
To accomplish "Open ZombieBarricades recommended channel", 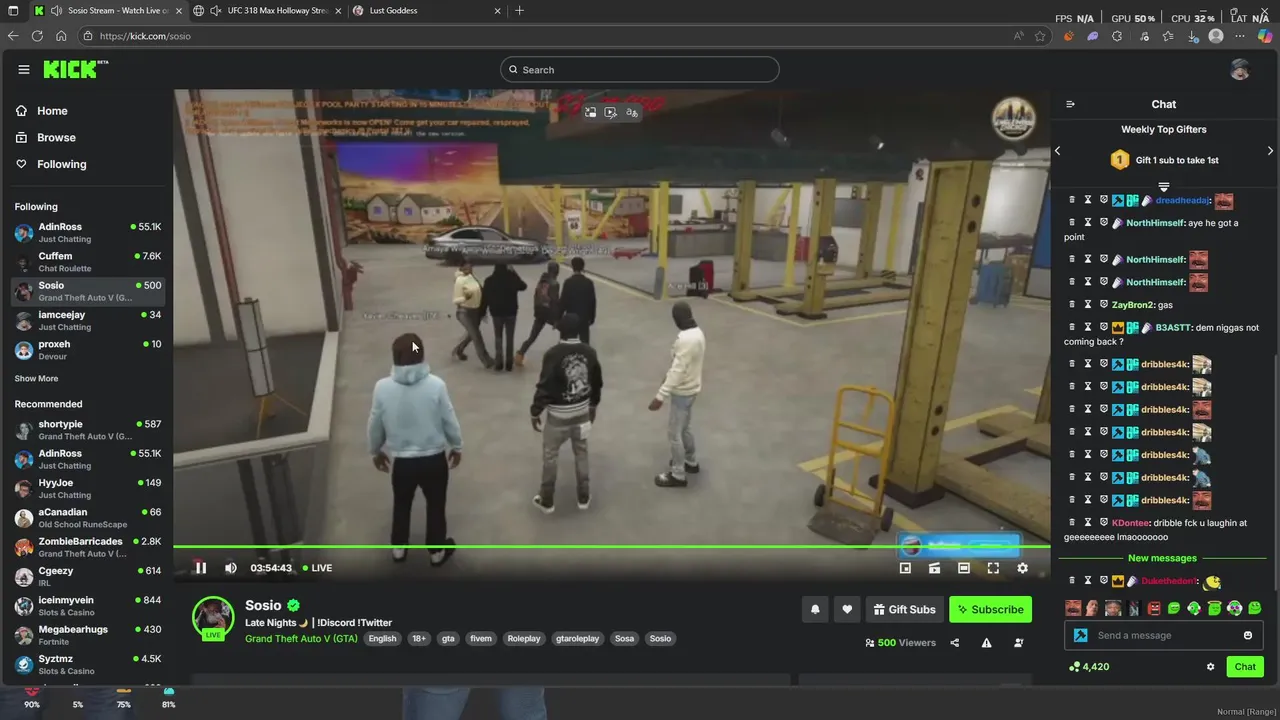I will [88, 547].
